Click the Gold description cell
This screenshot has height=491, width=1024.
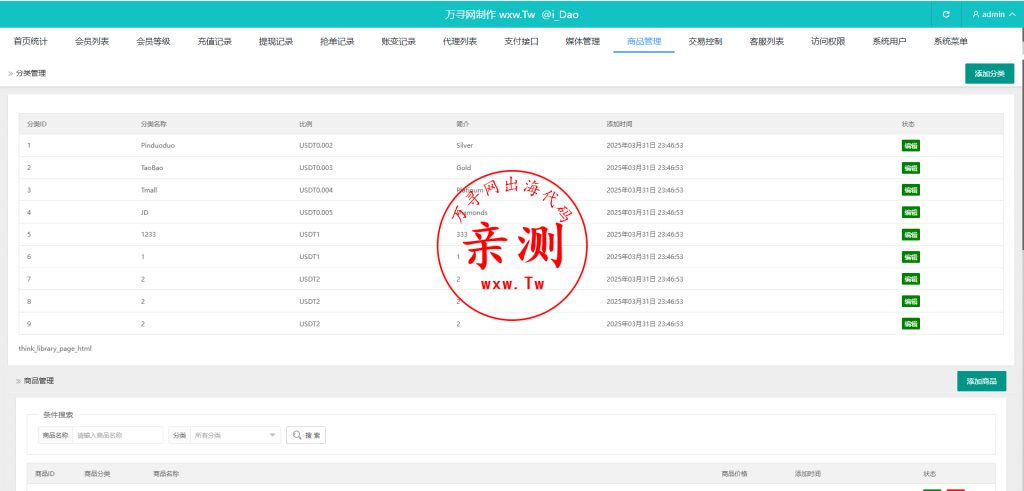coord(464,168)
